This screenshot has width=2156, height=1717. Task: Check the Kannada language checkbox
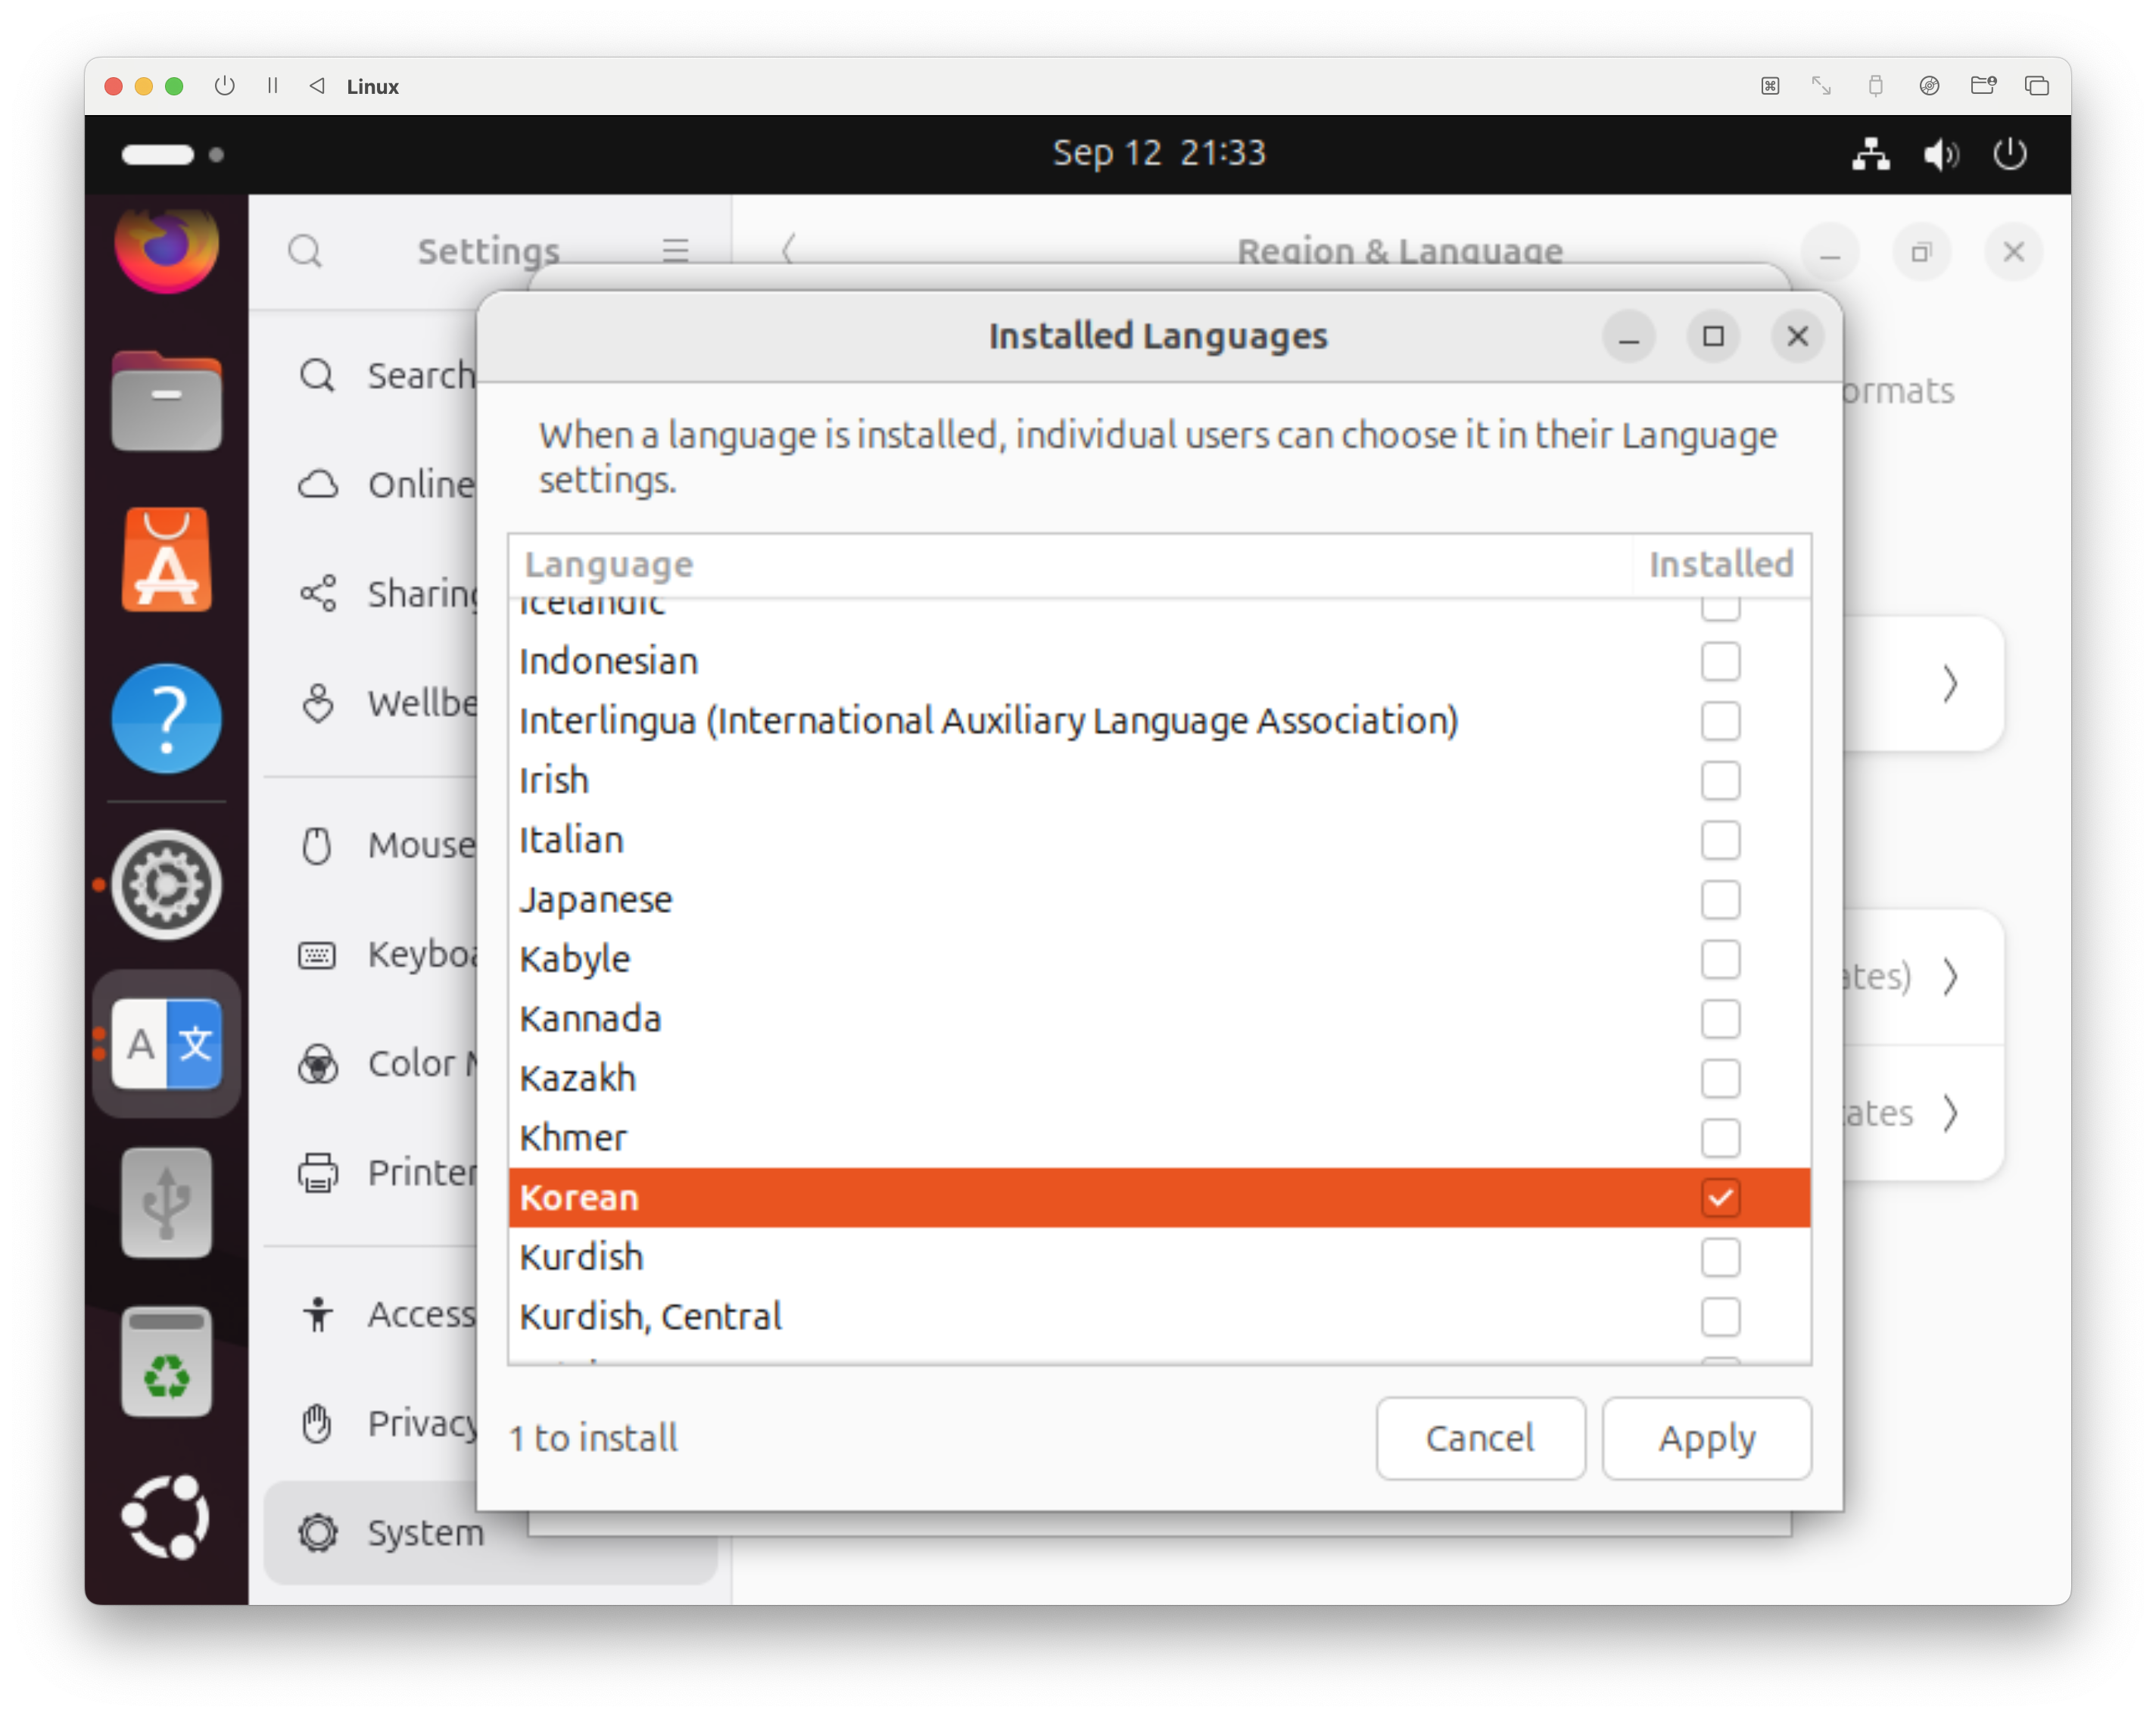(x=1720, y=1019)
